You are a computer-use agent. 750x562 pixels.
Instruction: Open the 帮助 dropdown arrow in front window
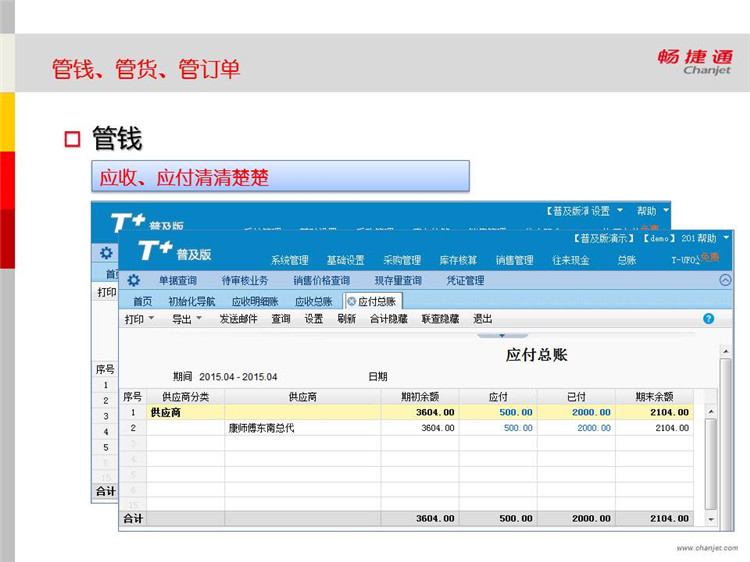726,238
